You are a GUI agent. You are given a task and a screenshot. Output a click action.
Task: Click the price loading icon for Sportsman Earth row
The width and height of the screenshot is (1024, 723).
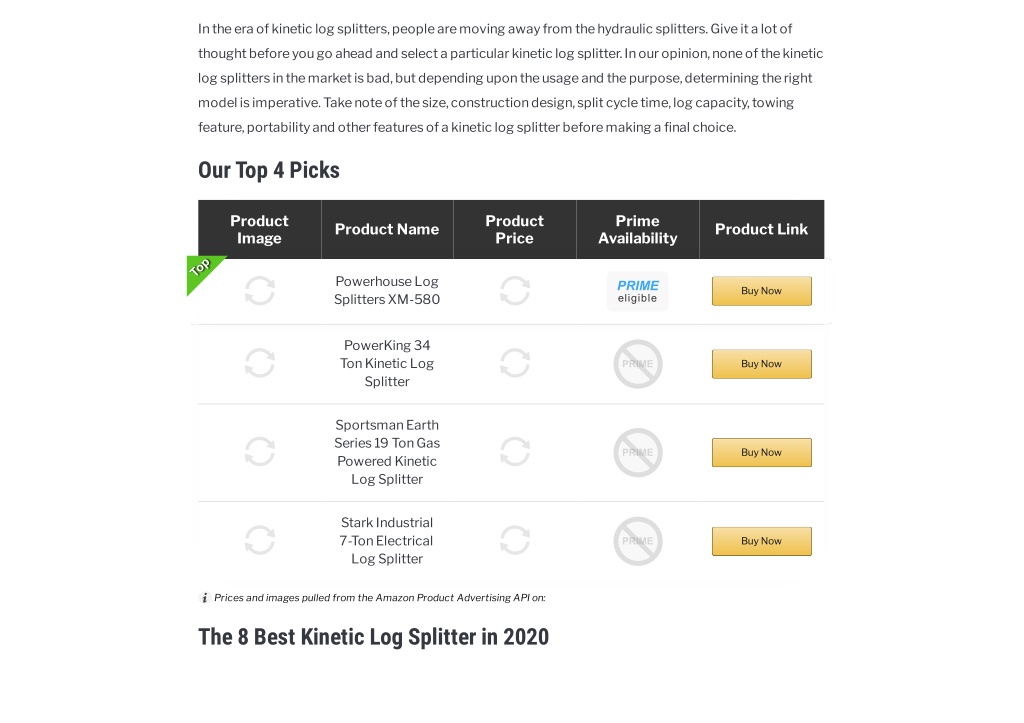pyautogui.click(x=515, y=452)
